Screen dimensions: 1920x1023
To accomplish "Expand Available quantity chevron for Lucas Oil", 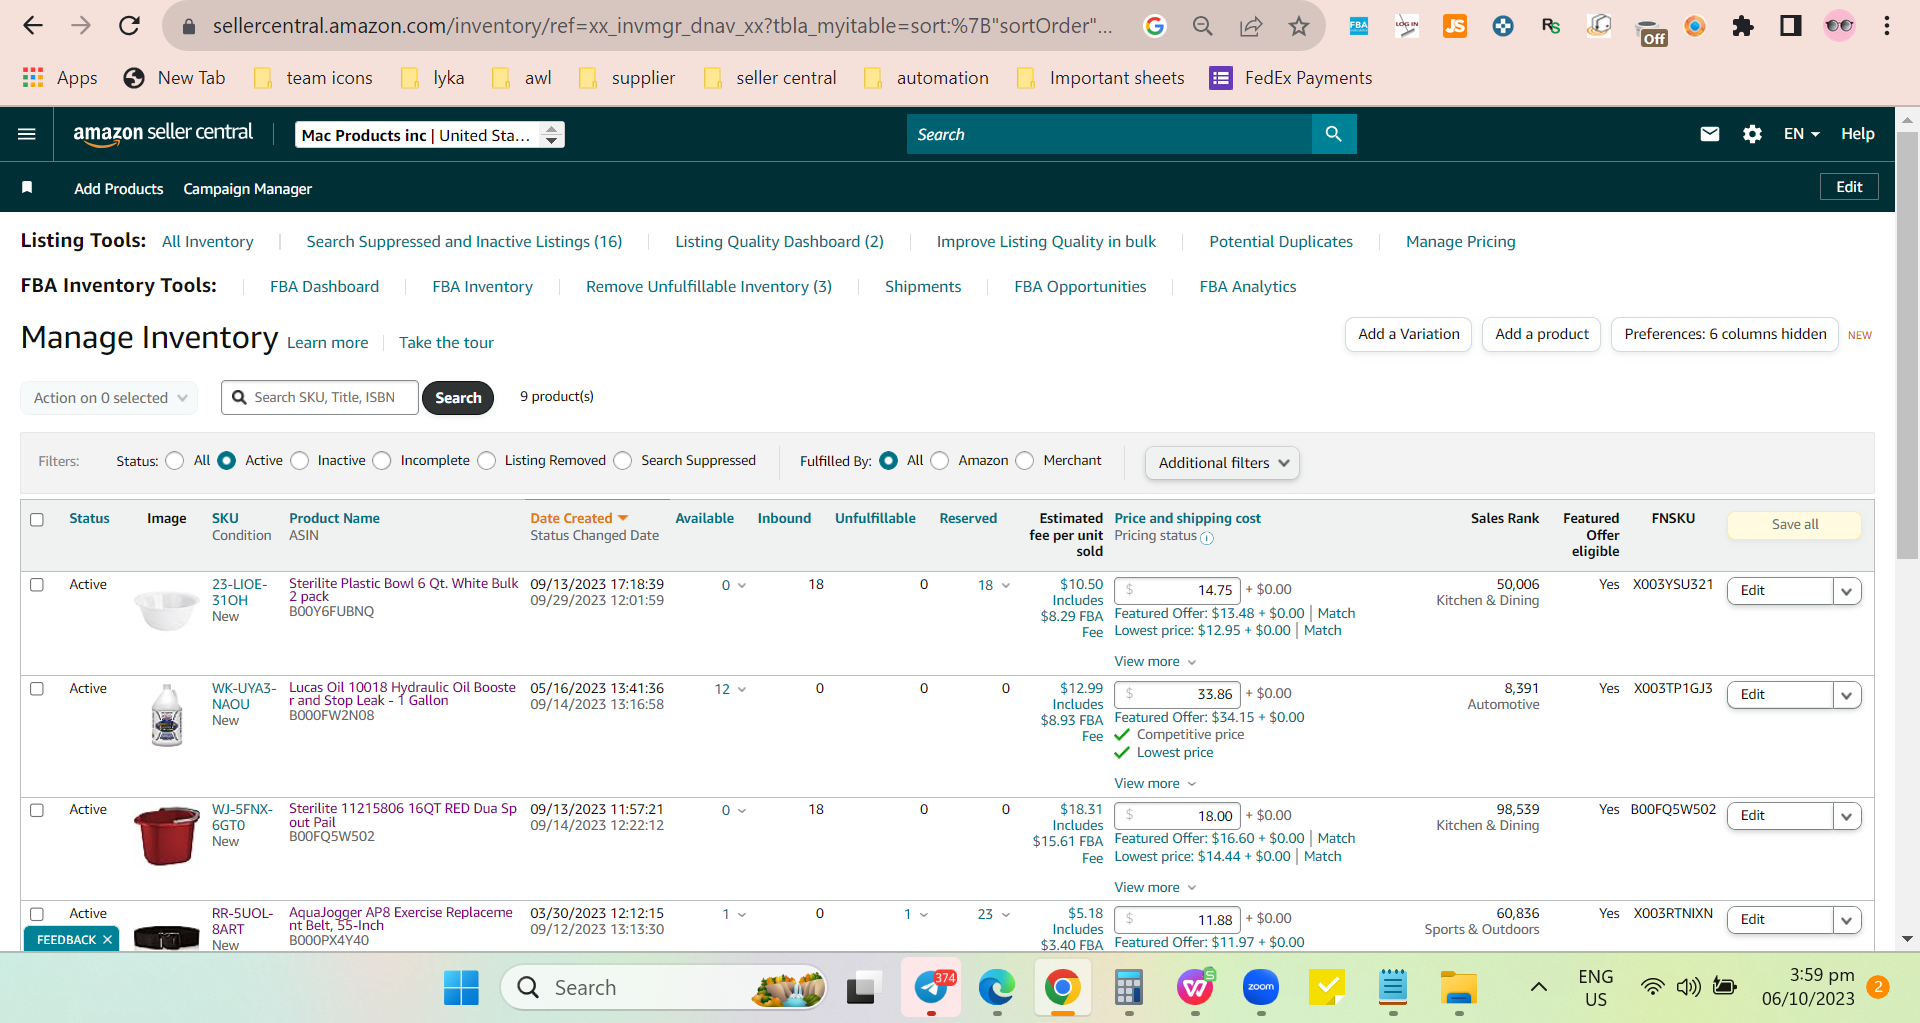I will [x=741, y=690].
